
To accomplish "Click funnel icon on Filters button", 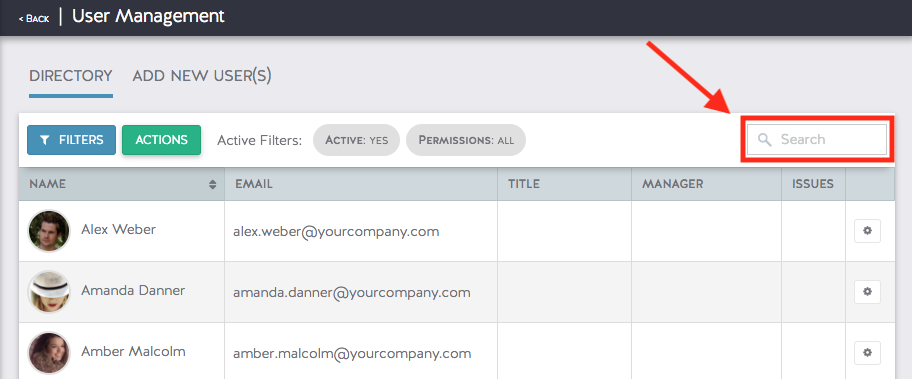I will click(x=45, y=140).
